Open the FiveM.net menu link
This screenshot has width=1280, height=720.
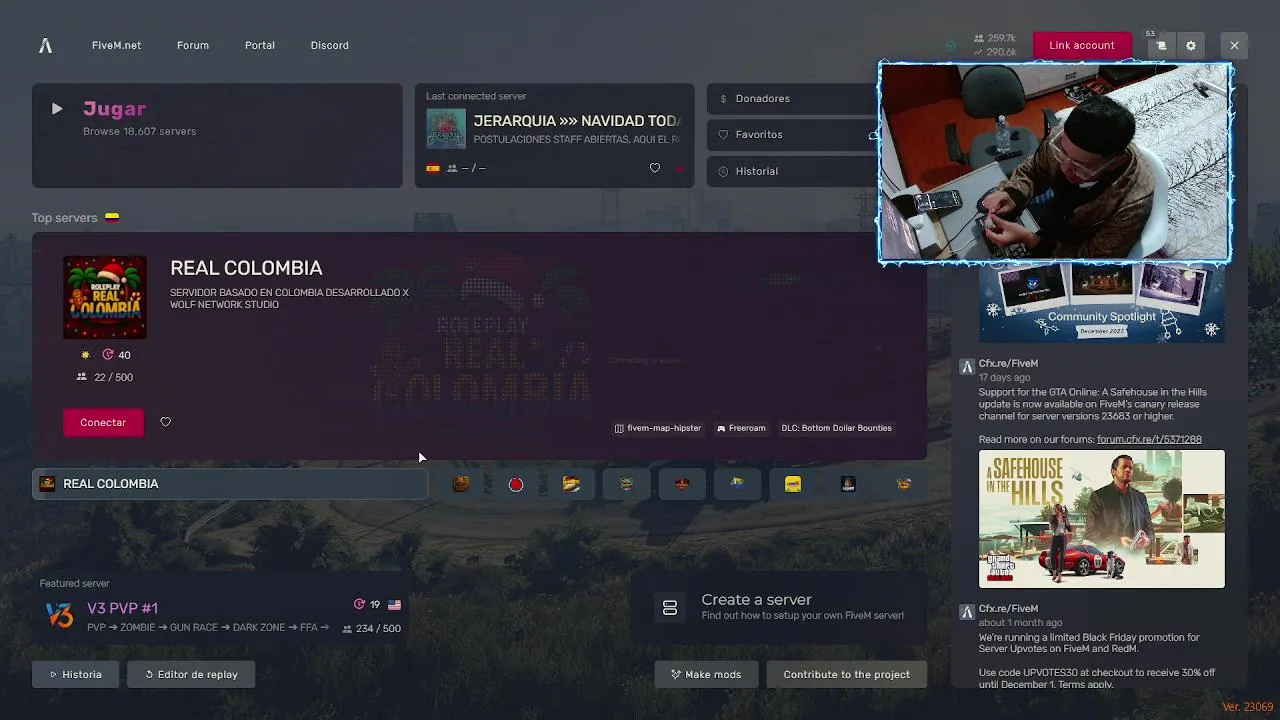coord(116,45)
